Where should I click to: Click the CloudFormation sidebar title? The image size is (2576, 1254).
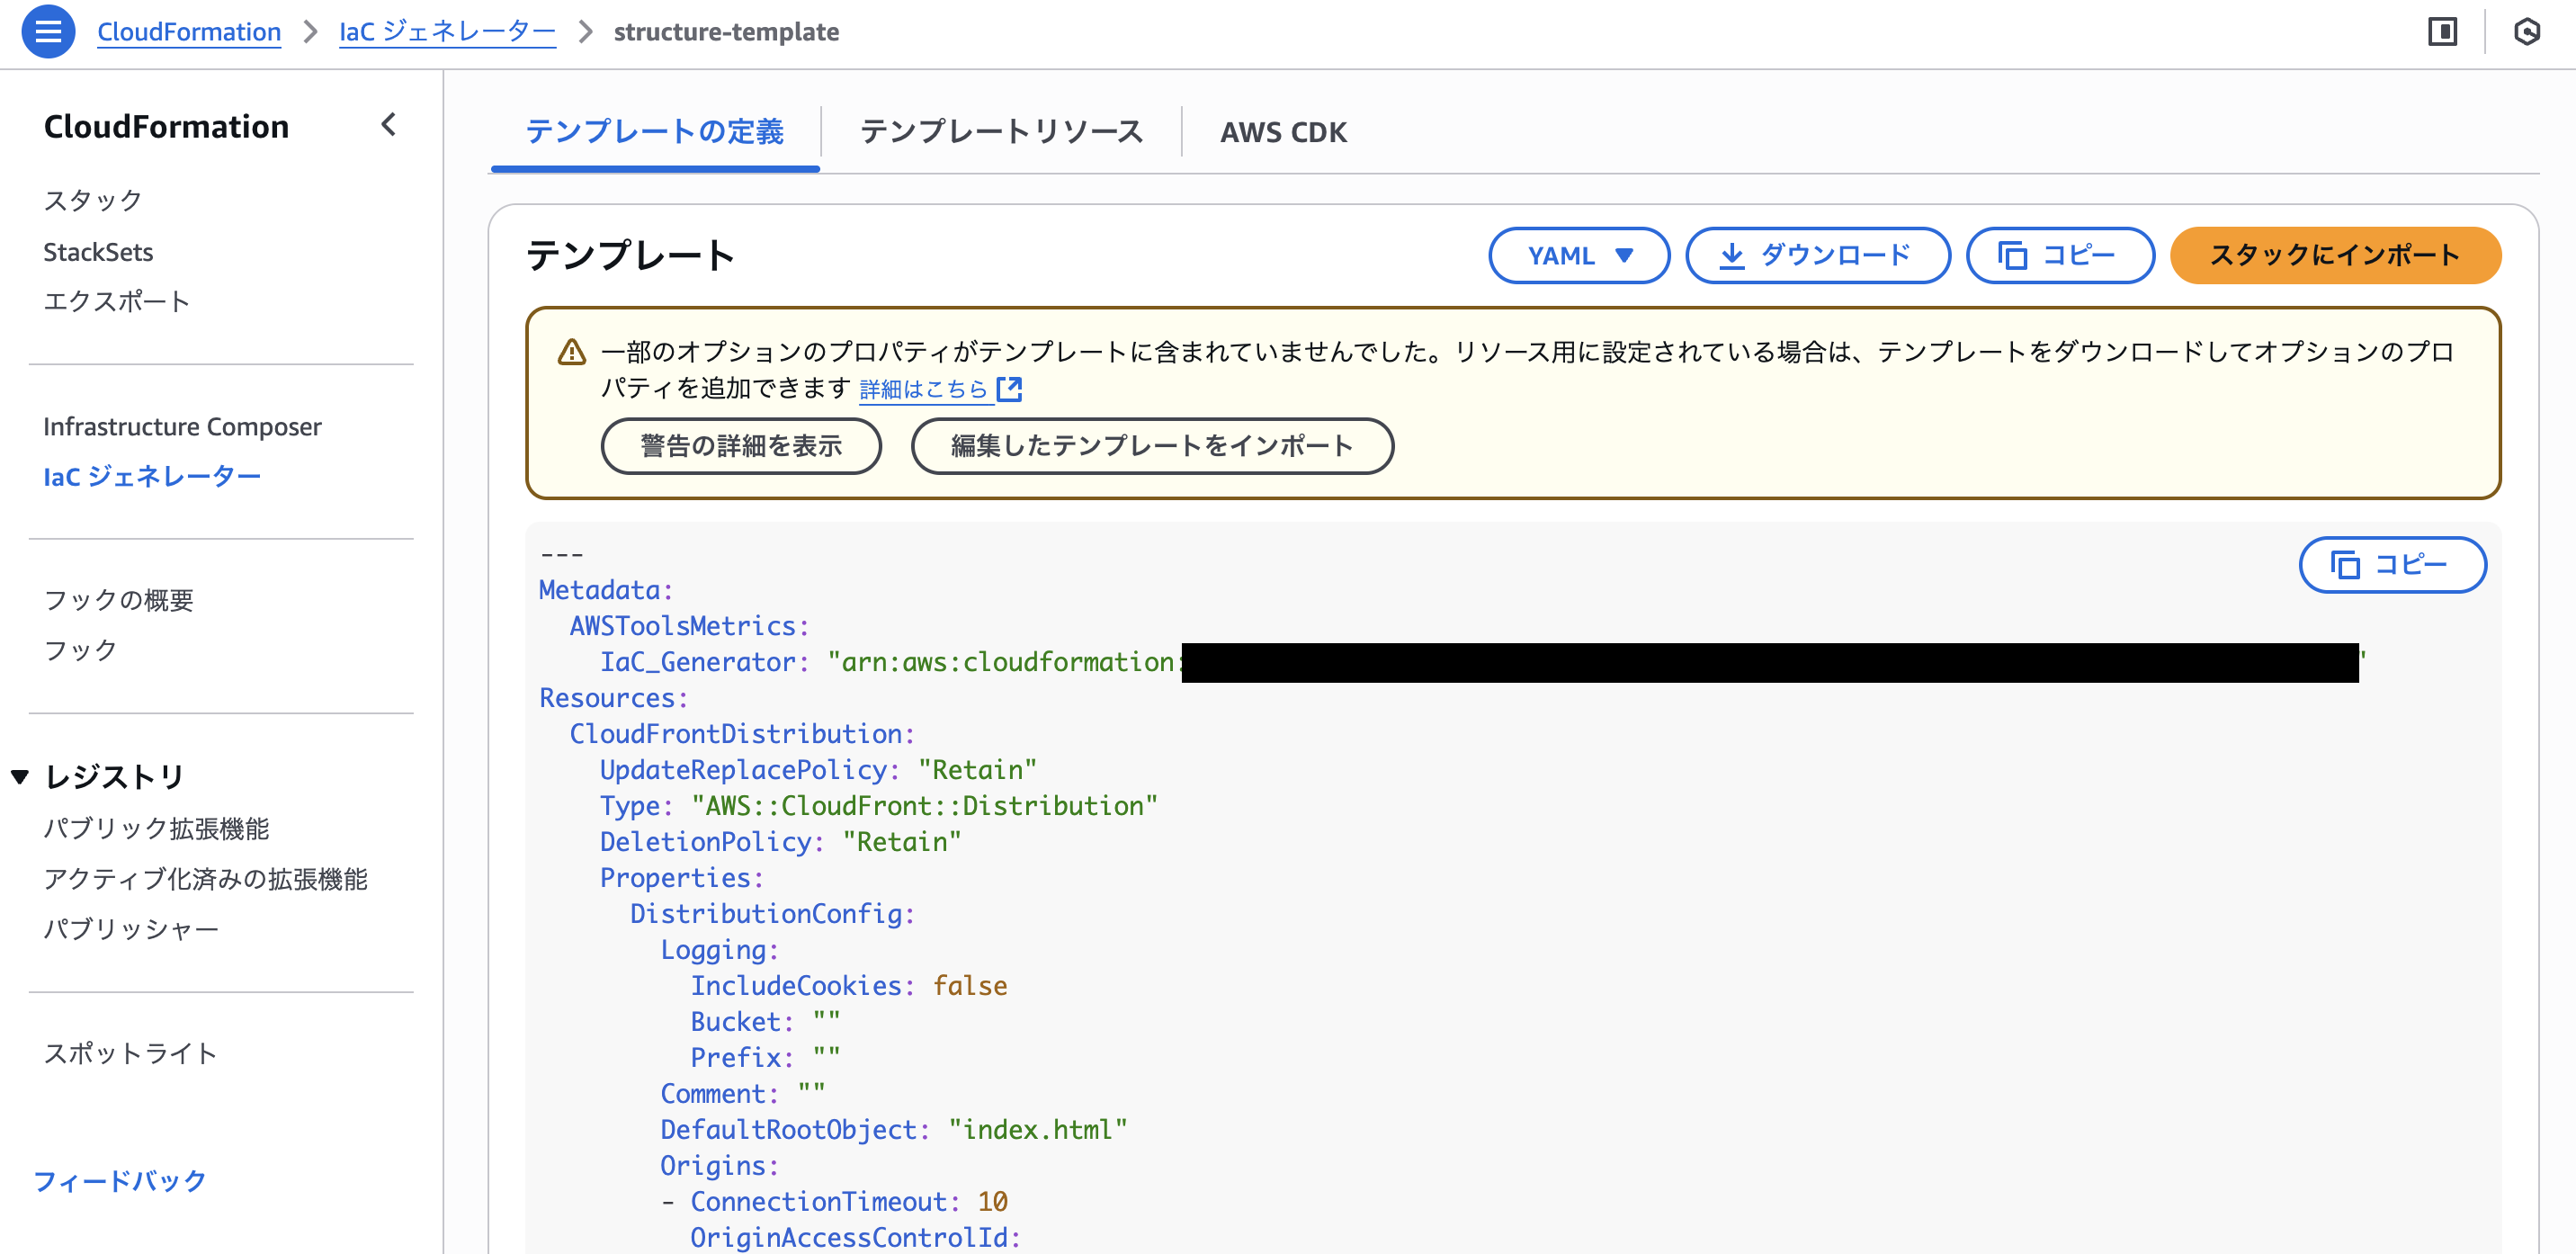[x=166, y=126]
